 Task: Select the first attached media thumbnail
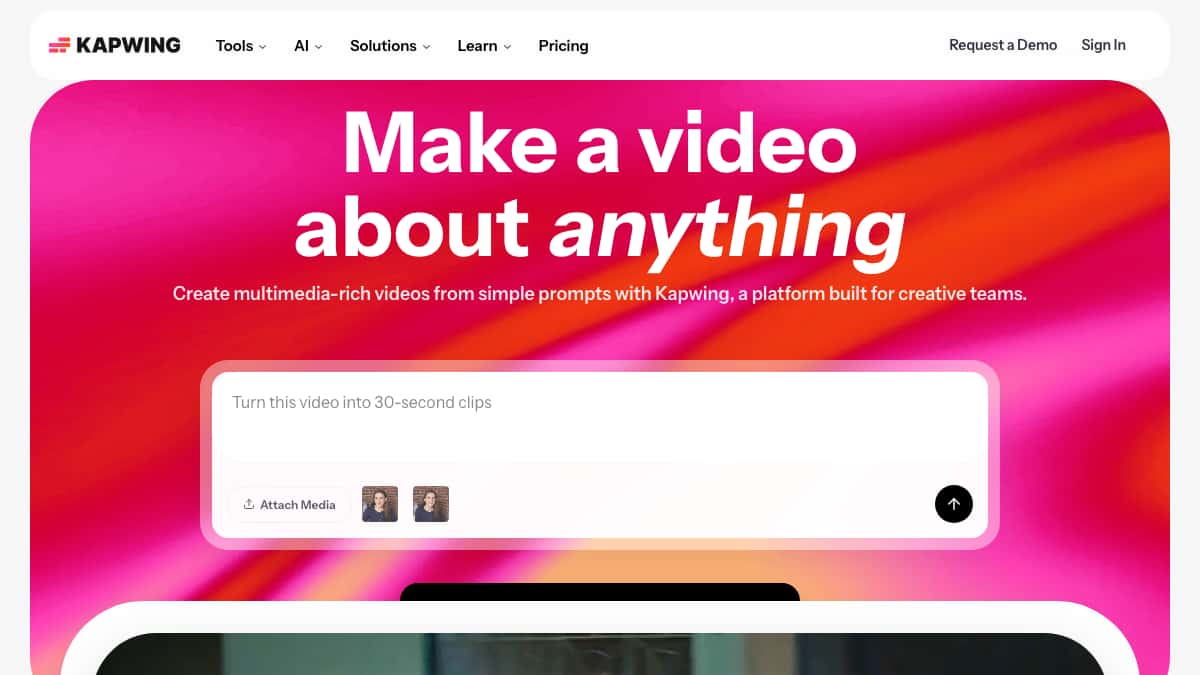point(380,504)
